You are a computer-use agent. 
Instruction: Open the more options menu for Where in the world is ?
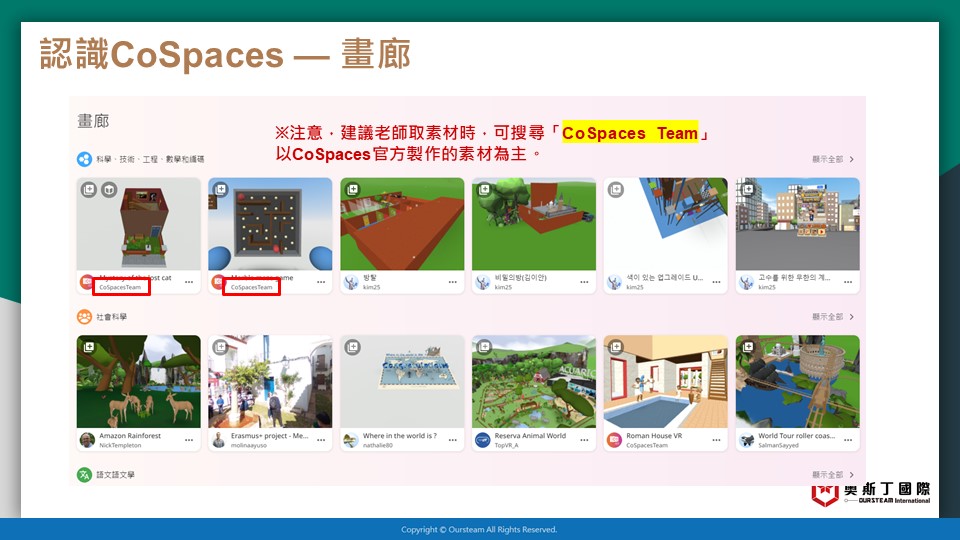[x=452, y=440]
